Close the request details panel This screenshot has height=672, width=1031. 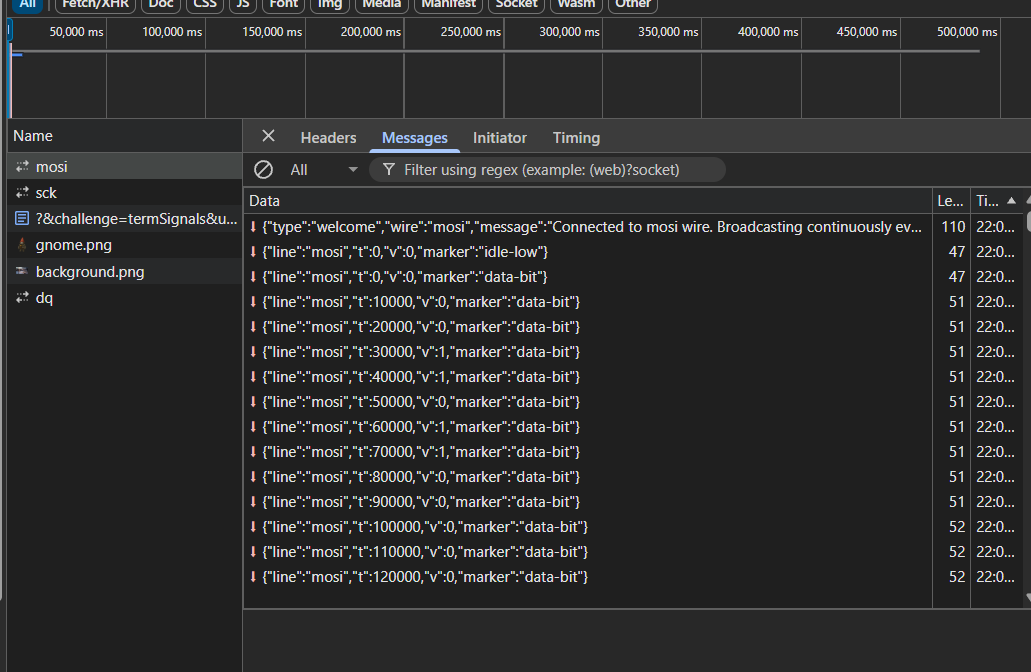tap(268, 136)
